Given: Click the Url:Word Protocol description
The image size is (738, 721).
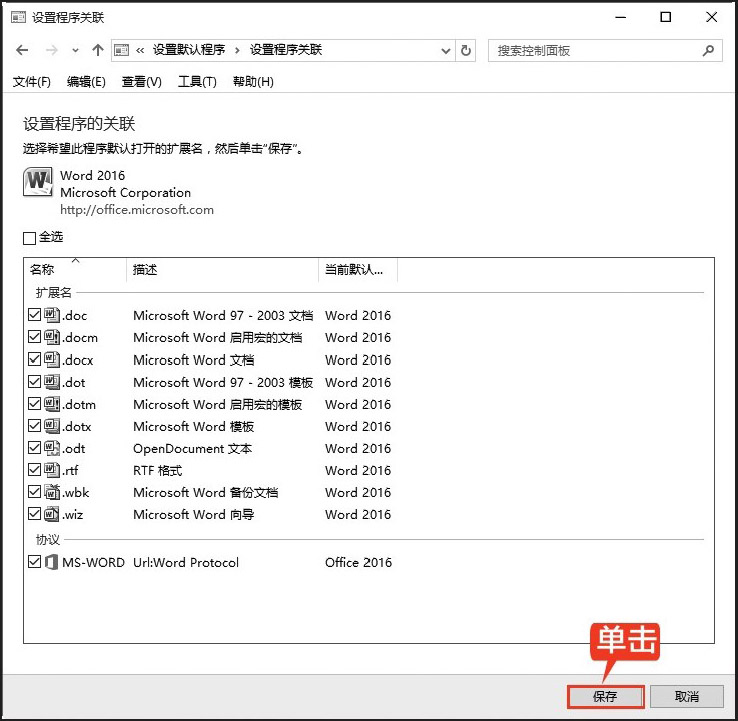Looking at the screenshot, I should coord(186,562).
